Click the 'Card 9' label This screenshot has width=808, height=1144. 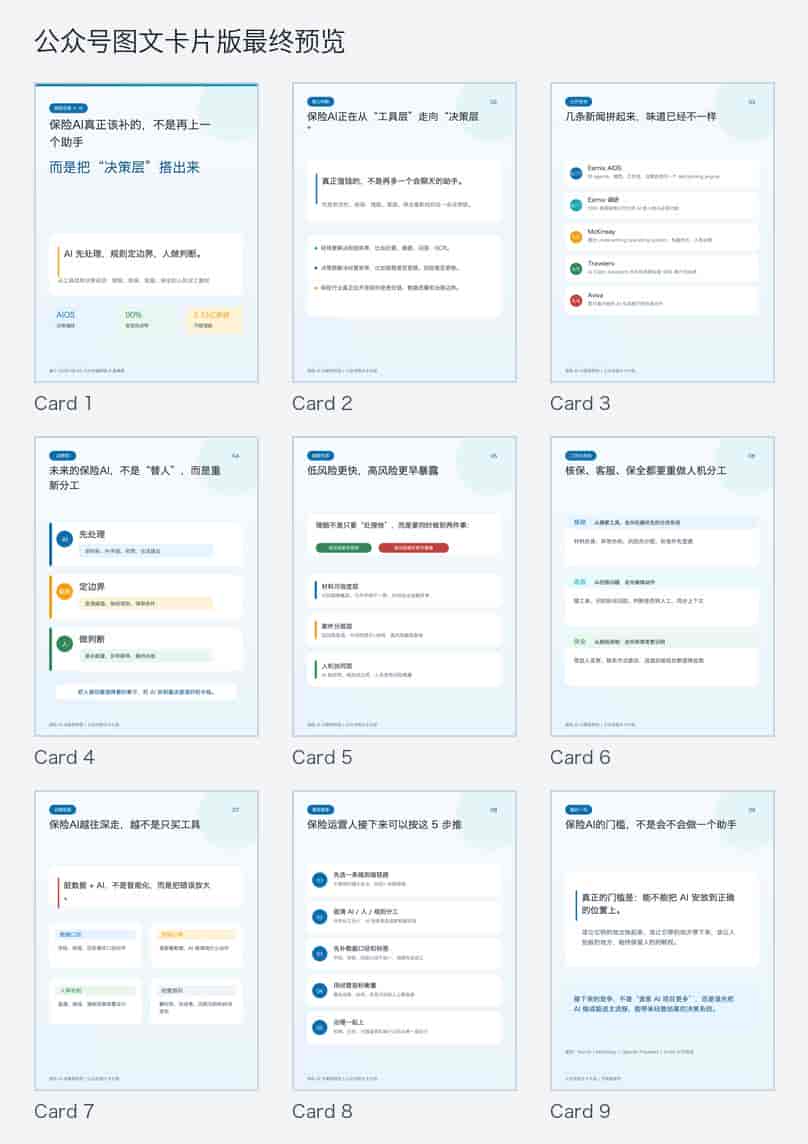[x=580, y=1111]
